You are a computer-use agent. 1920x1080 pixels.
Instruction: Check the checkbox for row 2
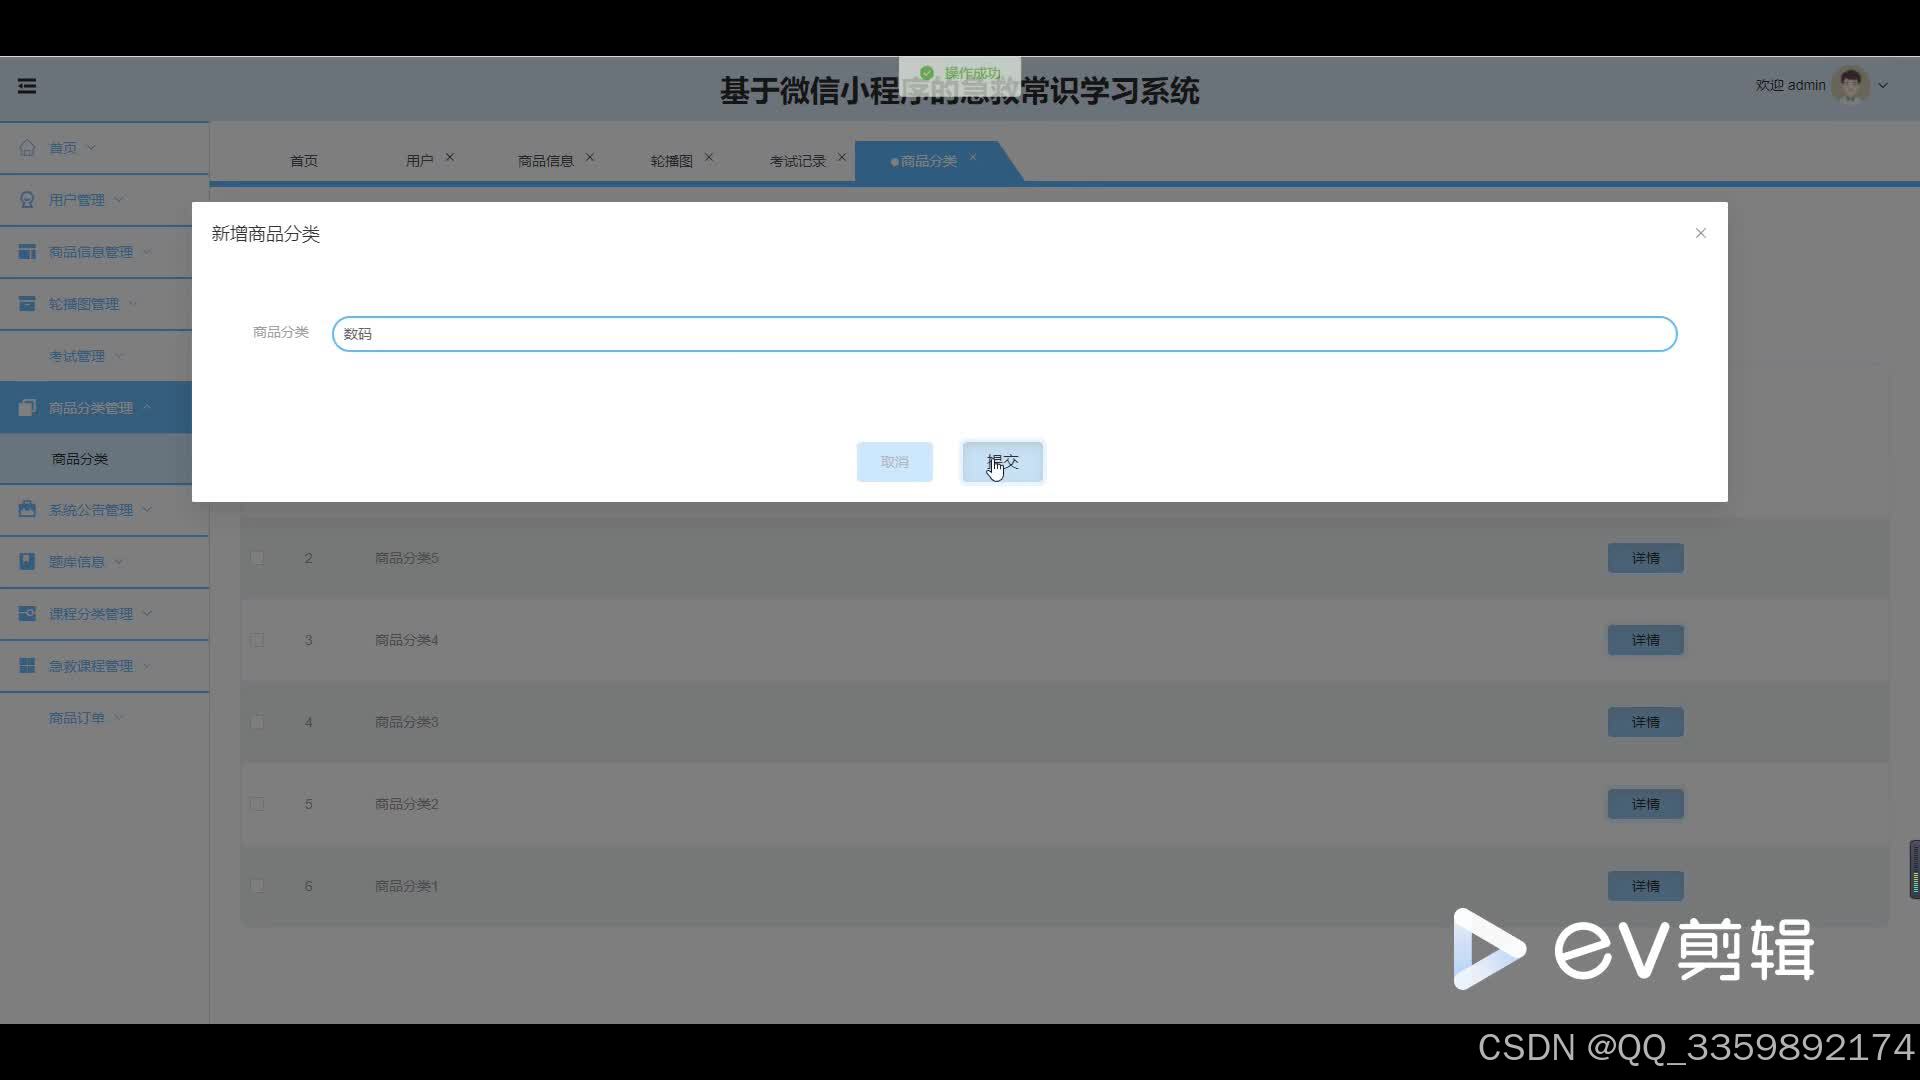pos(258,558)
